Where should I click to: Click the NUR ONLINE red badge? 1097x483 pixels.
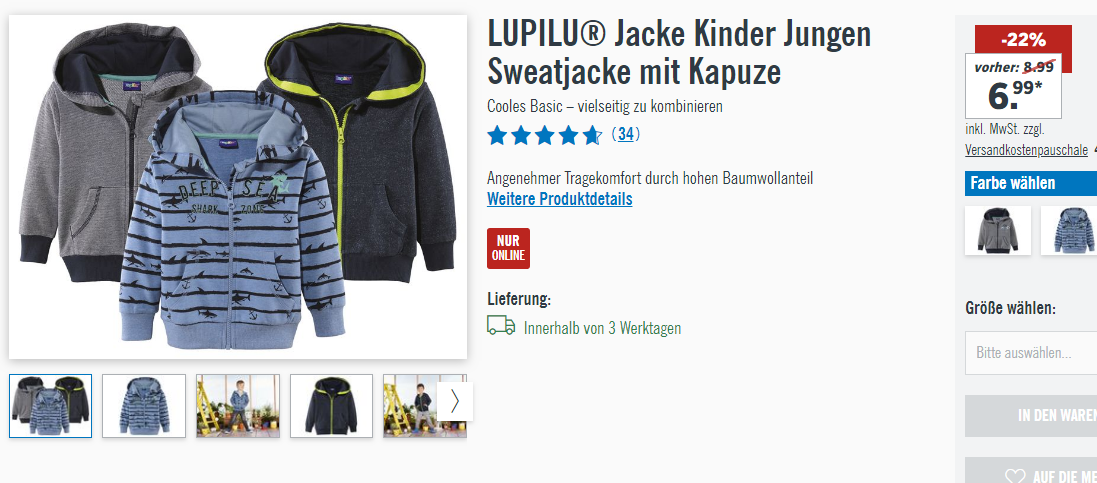(x=509, y=248)
